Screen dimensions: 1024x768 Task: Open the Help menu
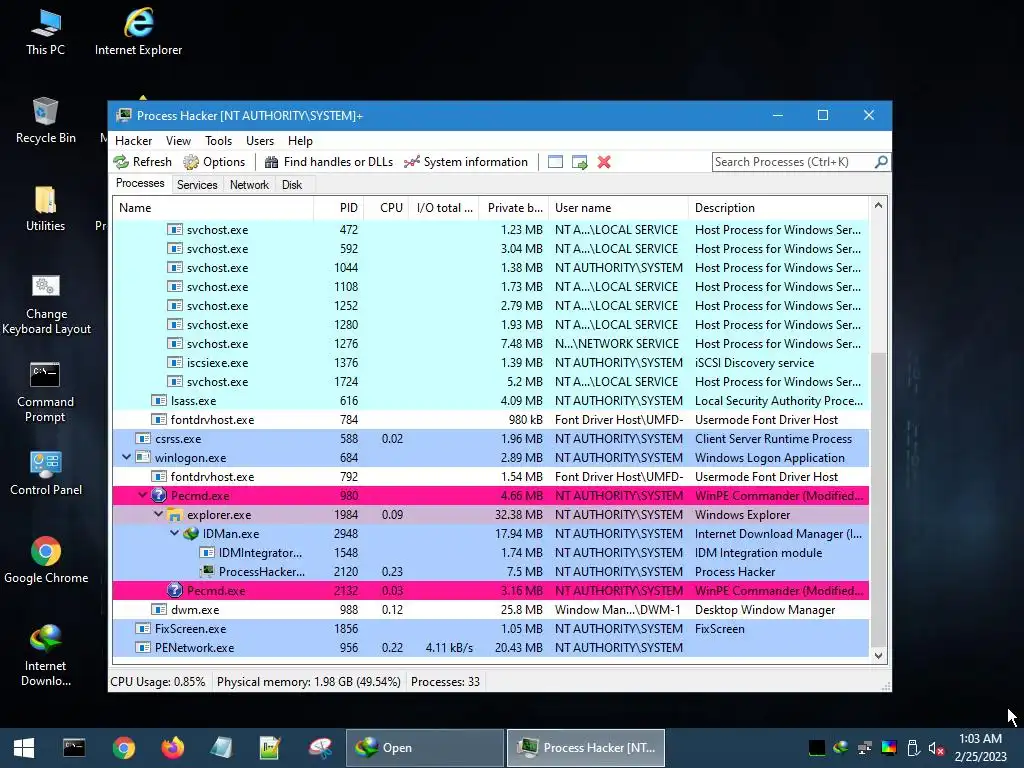[300, 140]
